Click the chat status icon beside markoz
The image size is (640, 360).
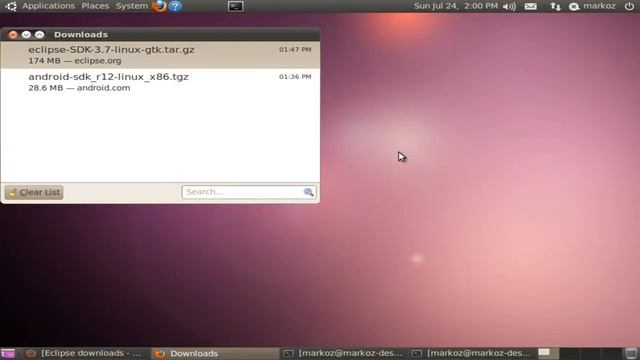click(x=574, y=6)
